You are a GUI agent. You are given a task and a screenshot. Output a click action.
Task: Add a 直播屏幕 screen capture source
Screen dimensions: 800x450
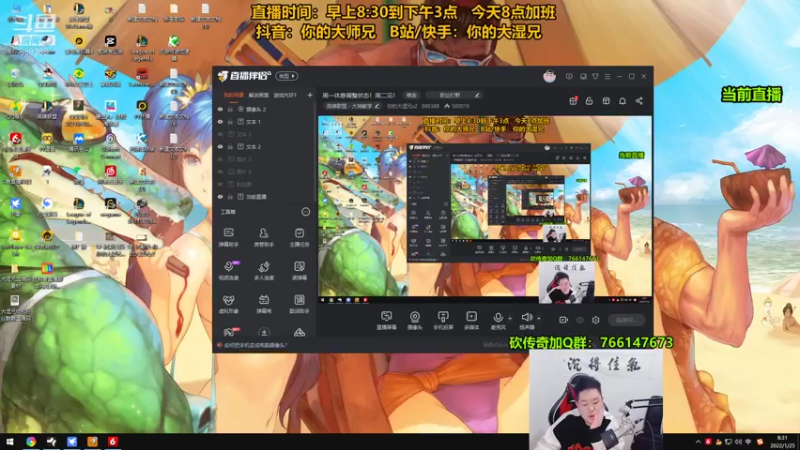coord(386,320)
